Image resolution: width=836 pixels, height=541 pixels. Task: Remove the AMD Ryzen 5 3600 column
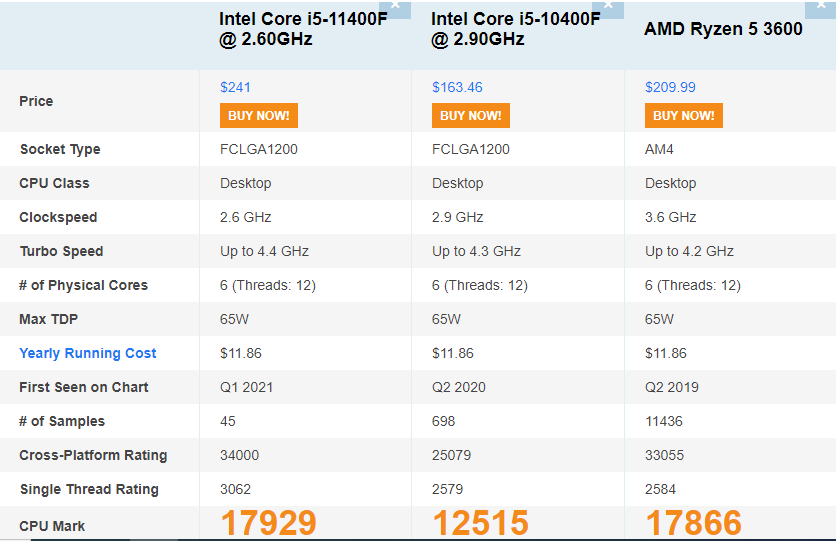click(821, 7)
